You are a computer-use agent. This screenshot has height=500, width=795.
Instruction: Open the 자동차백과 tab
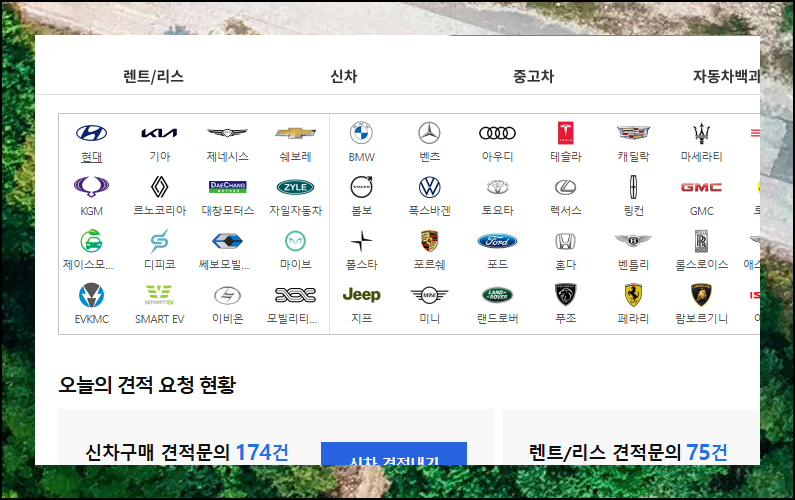point(726,77)
